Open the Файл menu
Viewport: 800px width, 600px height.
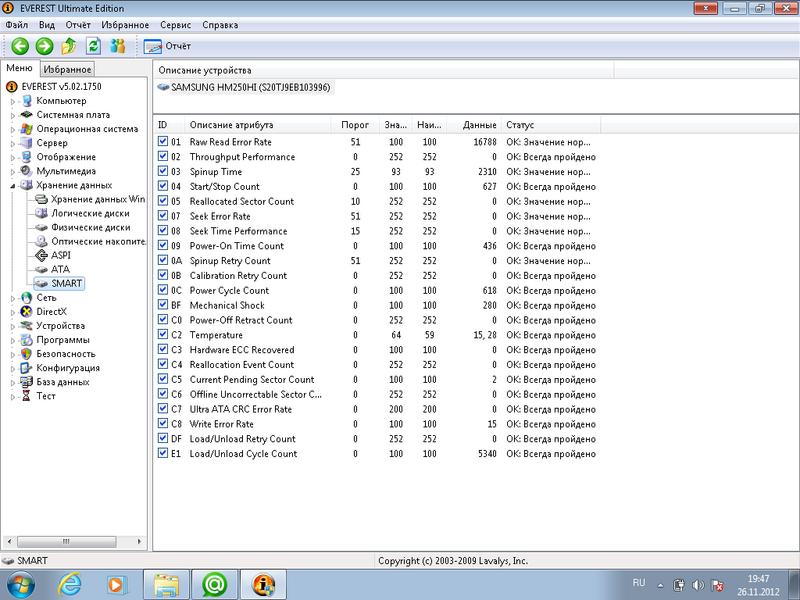click(17, 25)
